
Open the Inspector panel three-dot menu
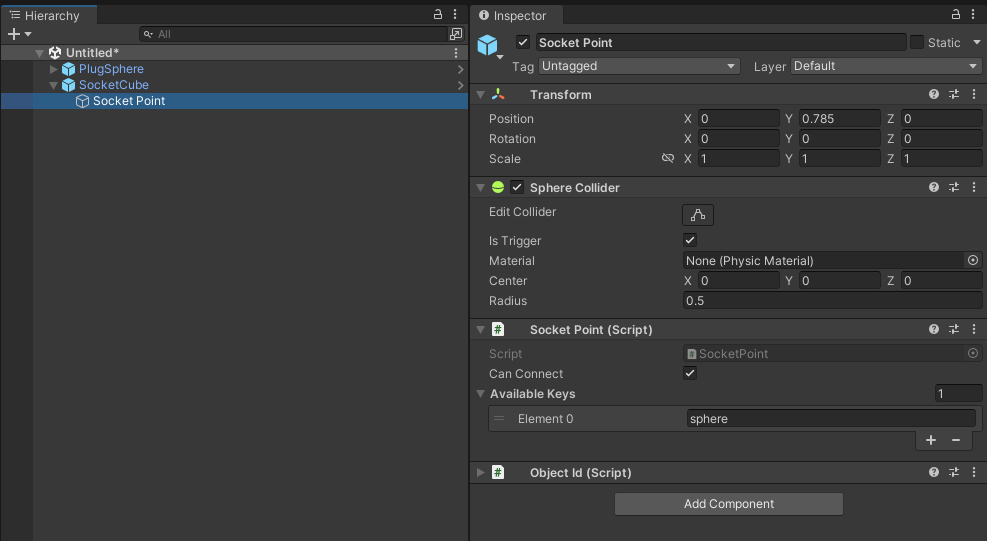973,14
